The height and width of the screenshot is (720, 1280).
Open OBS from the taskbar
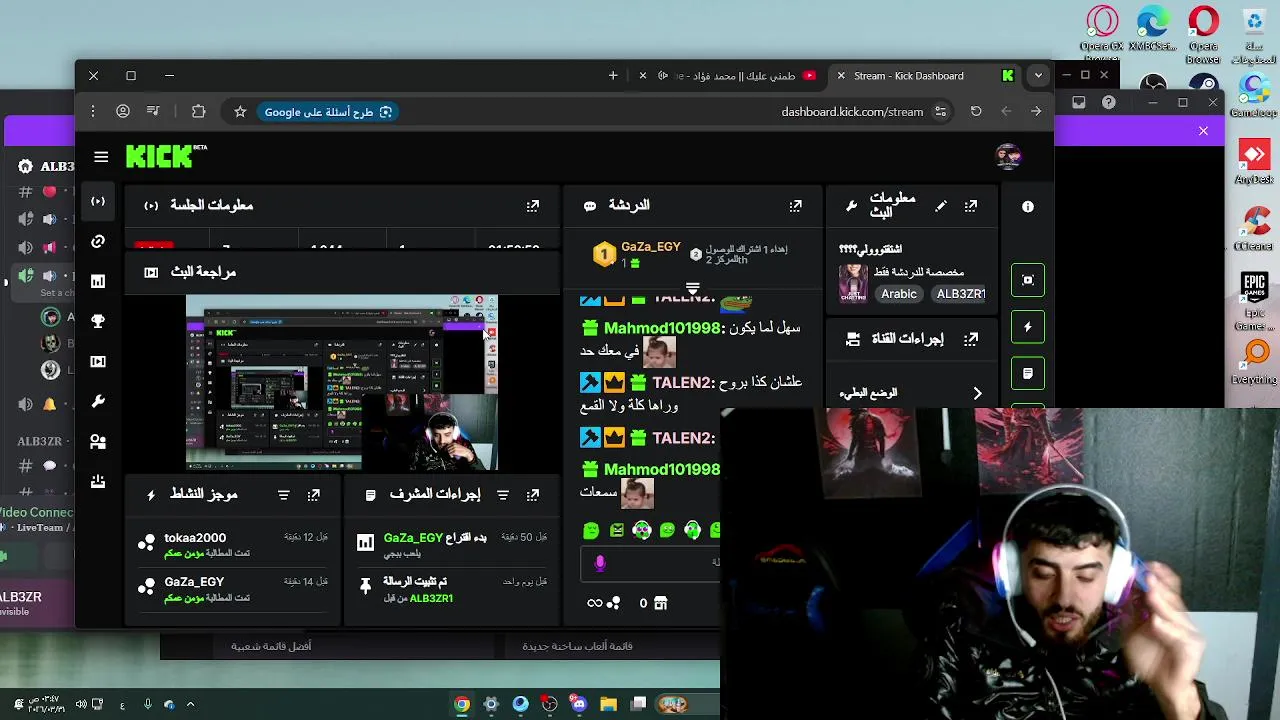tap(549, 704)
